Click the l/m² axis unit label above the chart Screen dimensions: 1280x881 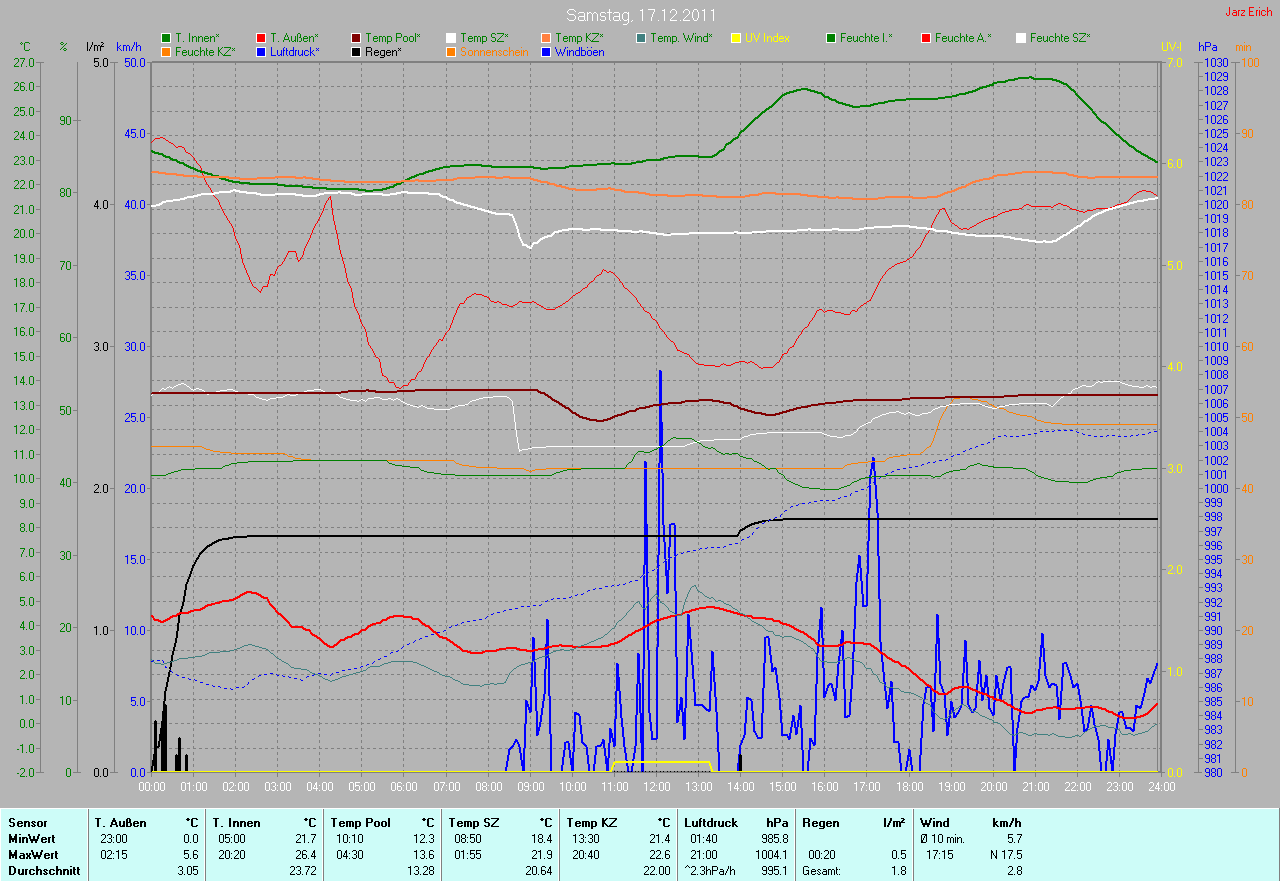point(95,47)
